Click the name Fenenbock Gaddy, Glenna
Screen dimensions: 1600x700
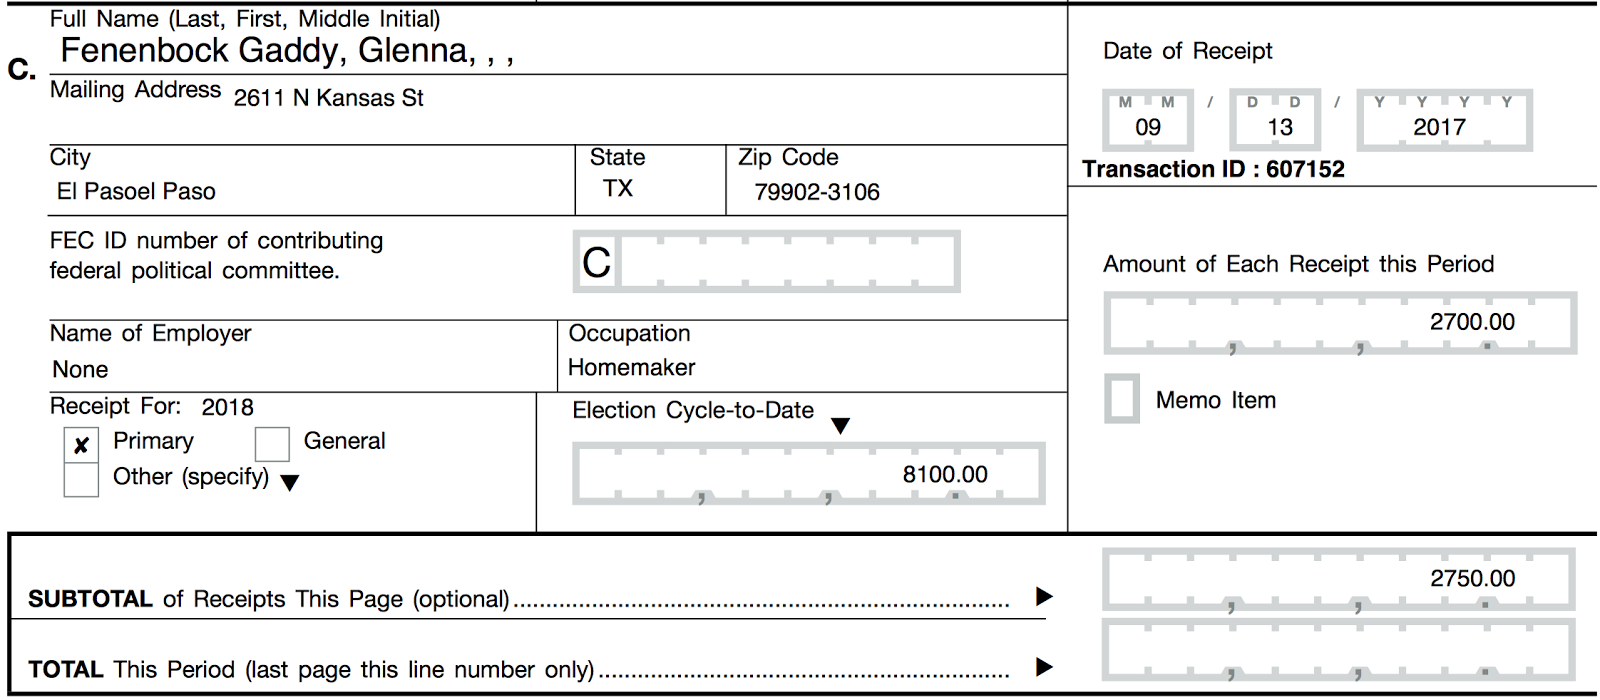pyautogui.click(x=287, y=51)
